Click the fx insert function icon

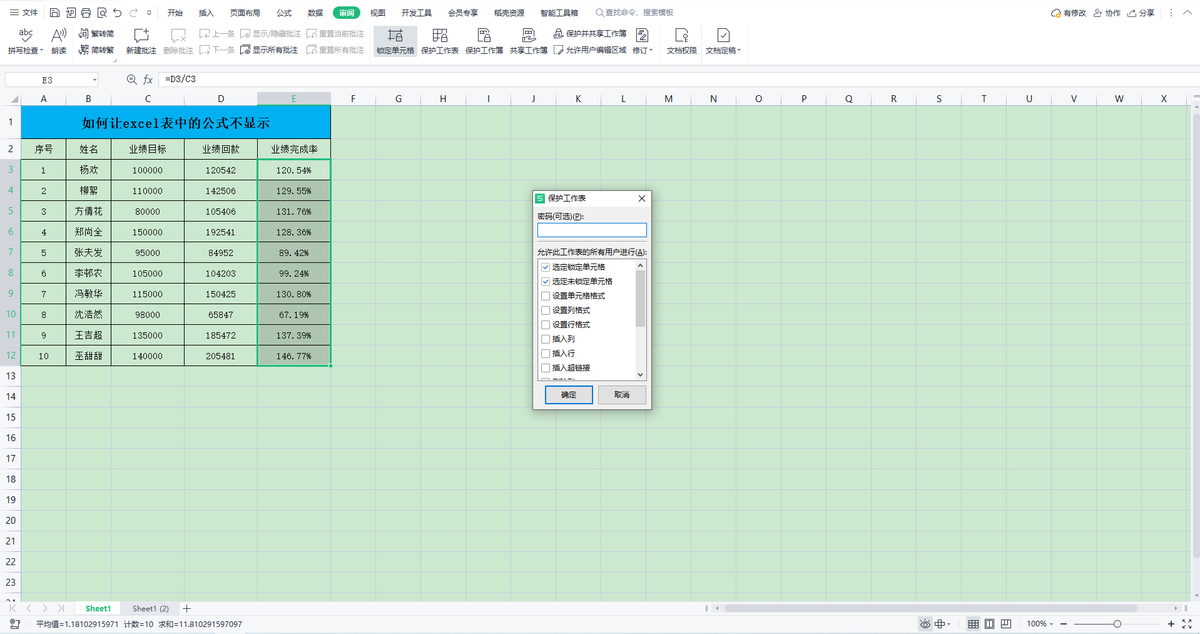point(148,79)
